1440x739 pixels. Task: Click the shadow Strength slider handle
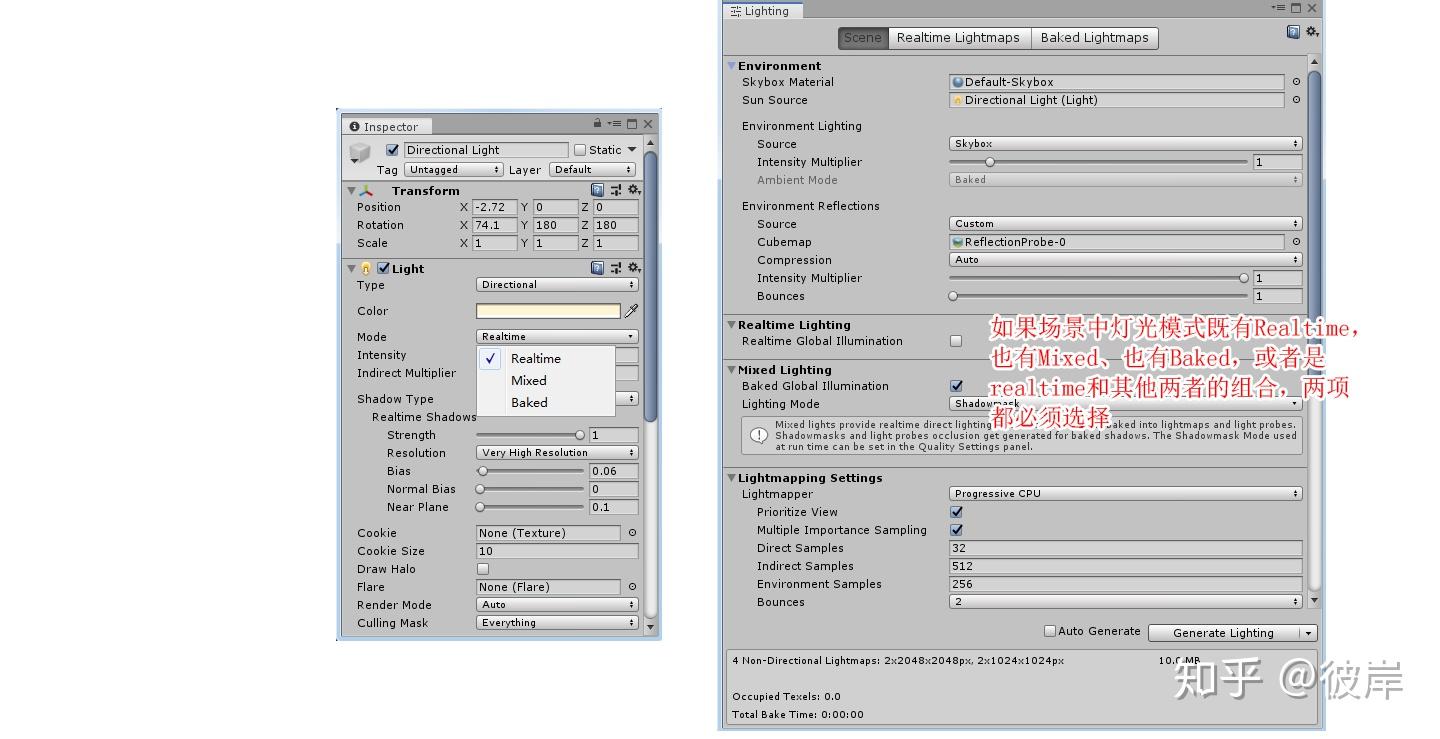(579, 435)
